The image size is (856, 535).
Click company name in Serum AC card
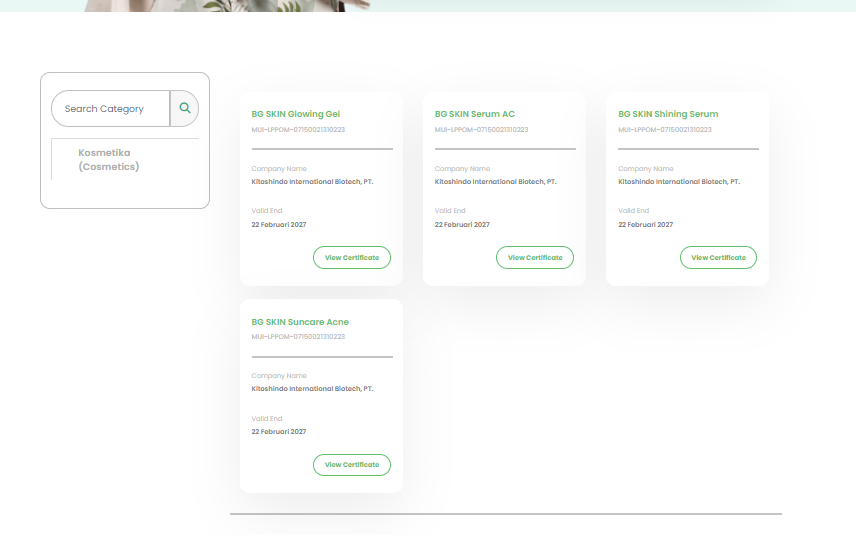coord(496,182)
